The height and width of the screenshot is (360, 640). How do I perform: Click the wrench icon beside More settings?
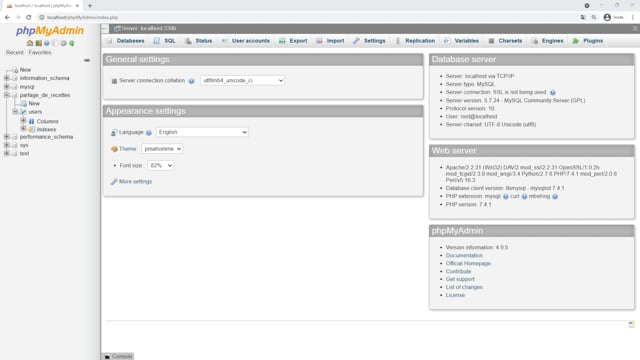pyautogui.click(x=114, y=182)
